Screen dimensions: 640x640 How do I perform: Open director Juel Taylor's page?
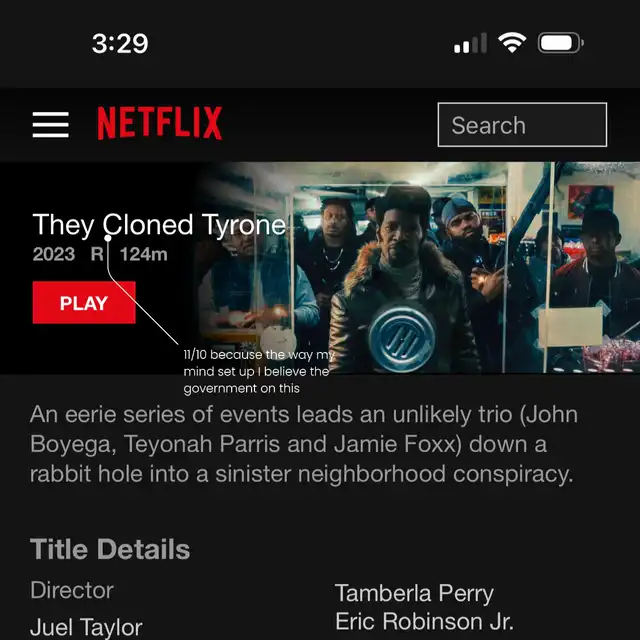click(86, 627)
